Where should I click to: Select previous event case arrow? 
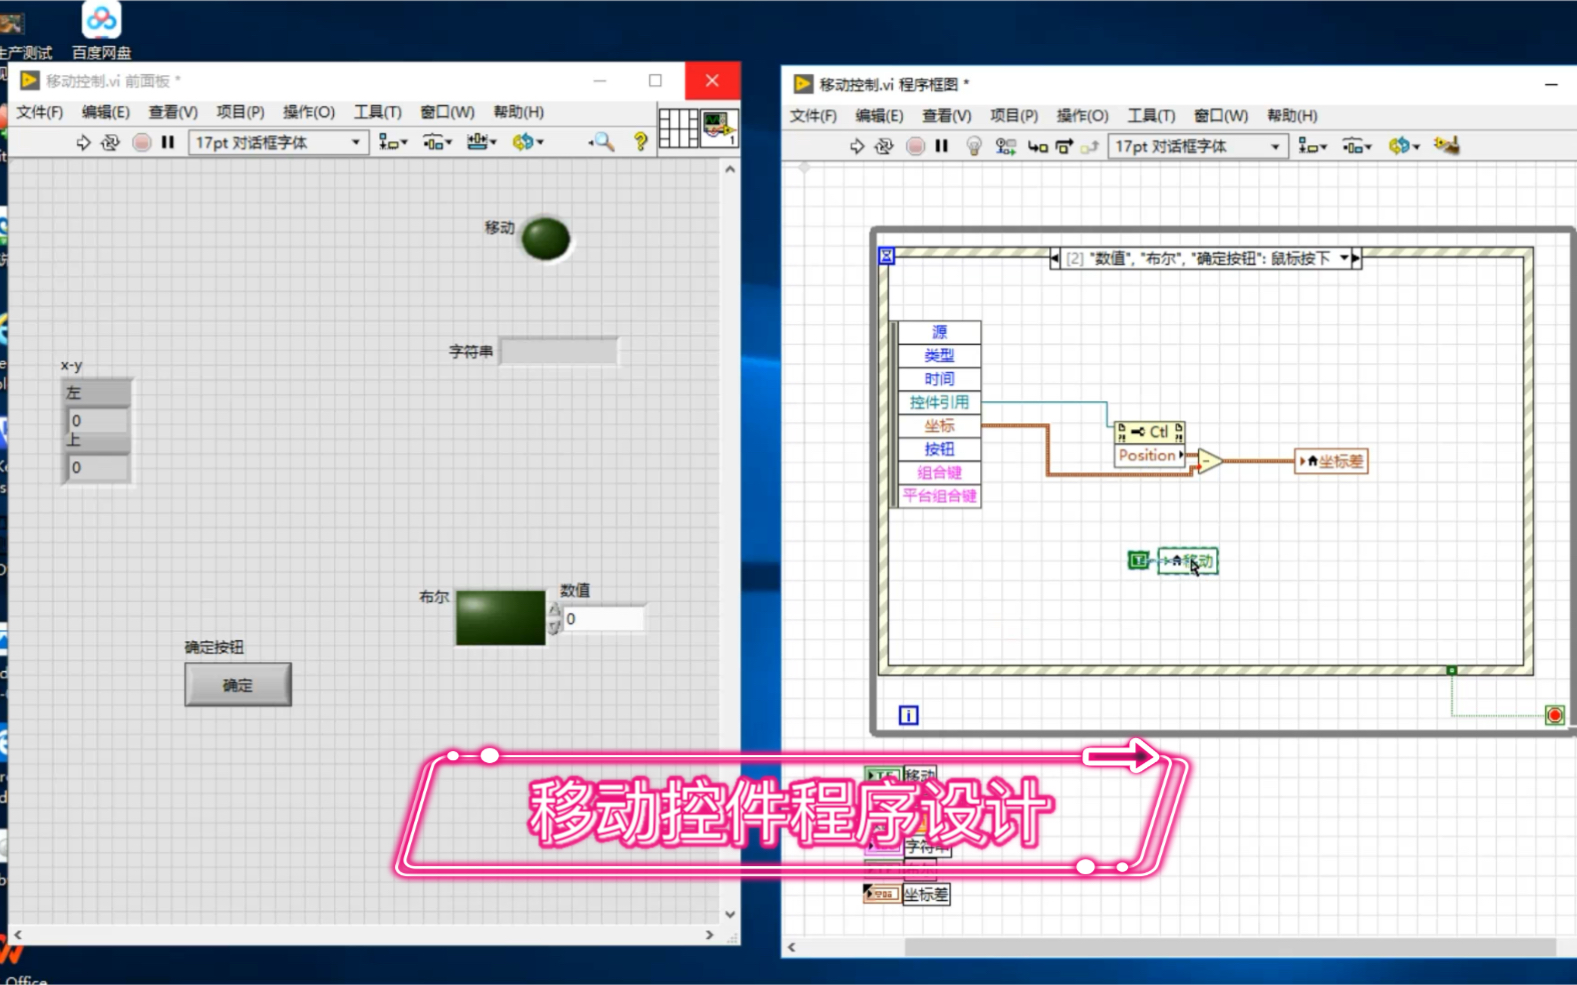coord(1055,258)
